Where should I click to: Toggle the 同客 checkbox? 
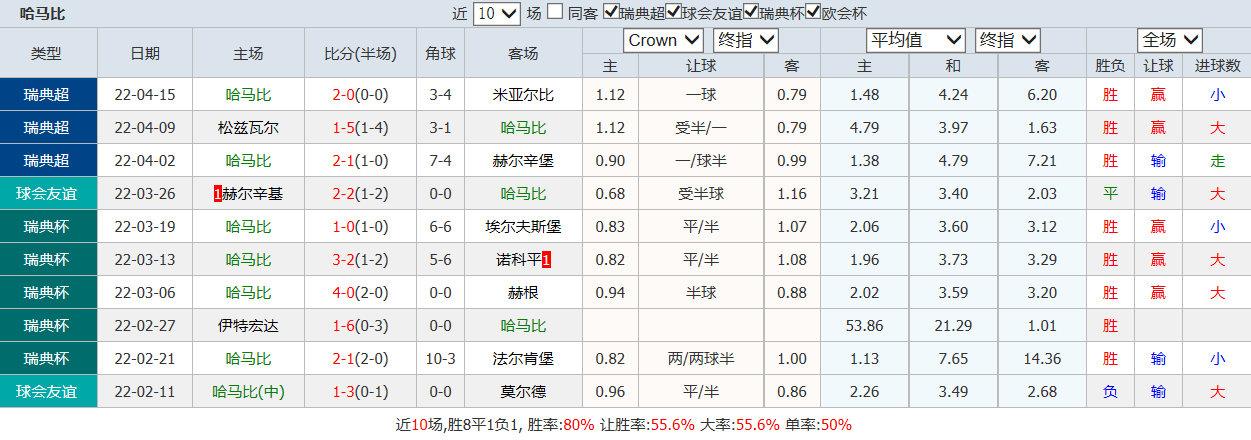(554, 13)
